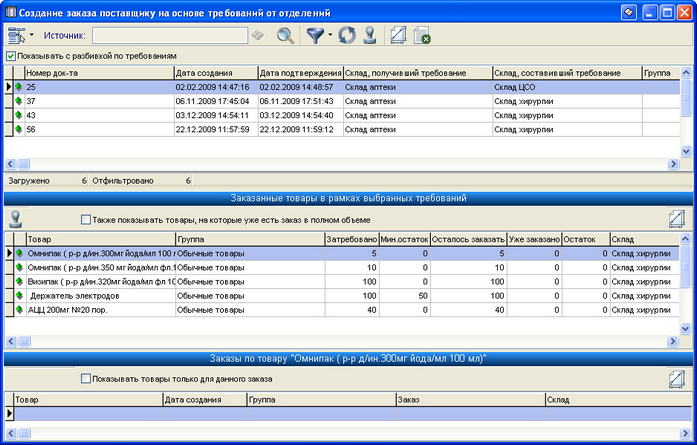Click creation date '22.12.2009 11:57:59' cell
The image size is (697, 445).
click(x=216, y=130)
